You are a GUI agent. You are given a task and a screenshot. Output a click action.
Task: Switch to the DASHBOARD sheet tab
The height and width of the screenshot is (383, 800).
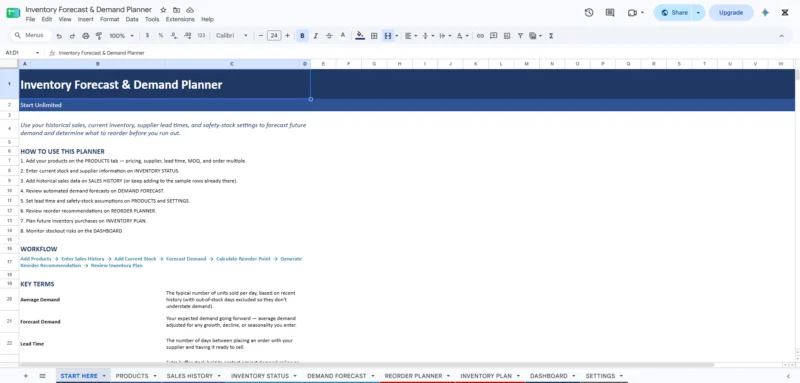(548, 376)
